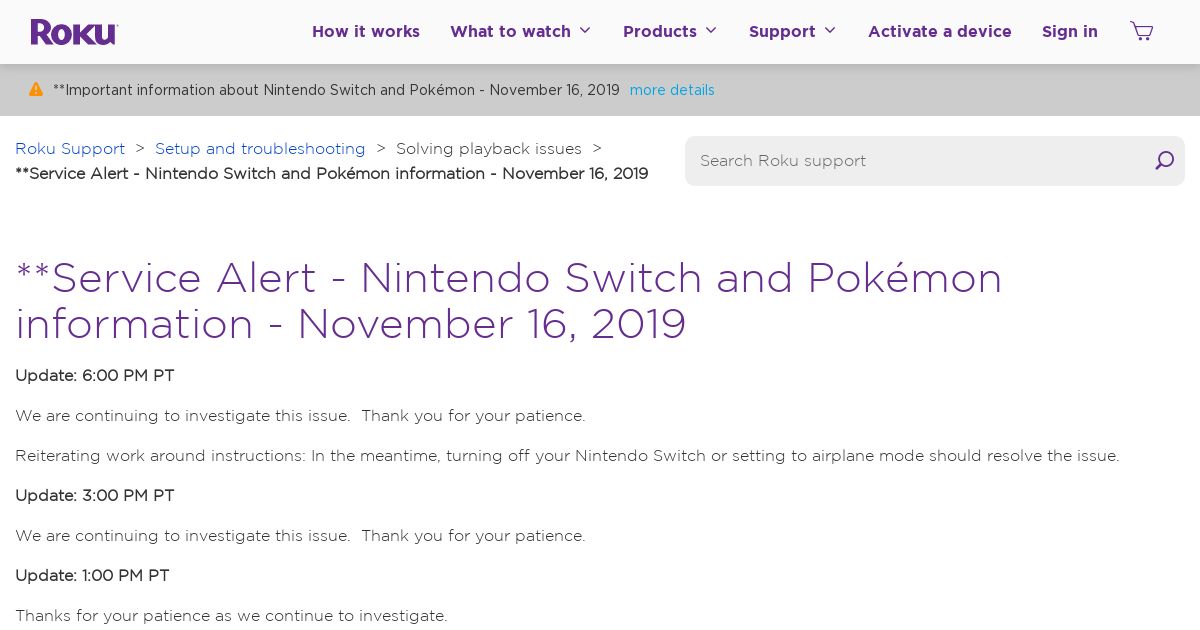Screen dimensions: 1200x630
Task: Click the Service Alert page heading
Action: (509, 301)
